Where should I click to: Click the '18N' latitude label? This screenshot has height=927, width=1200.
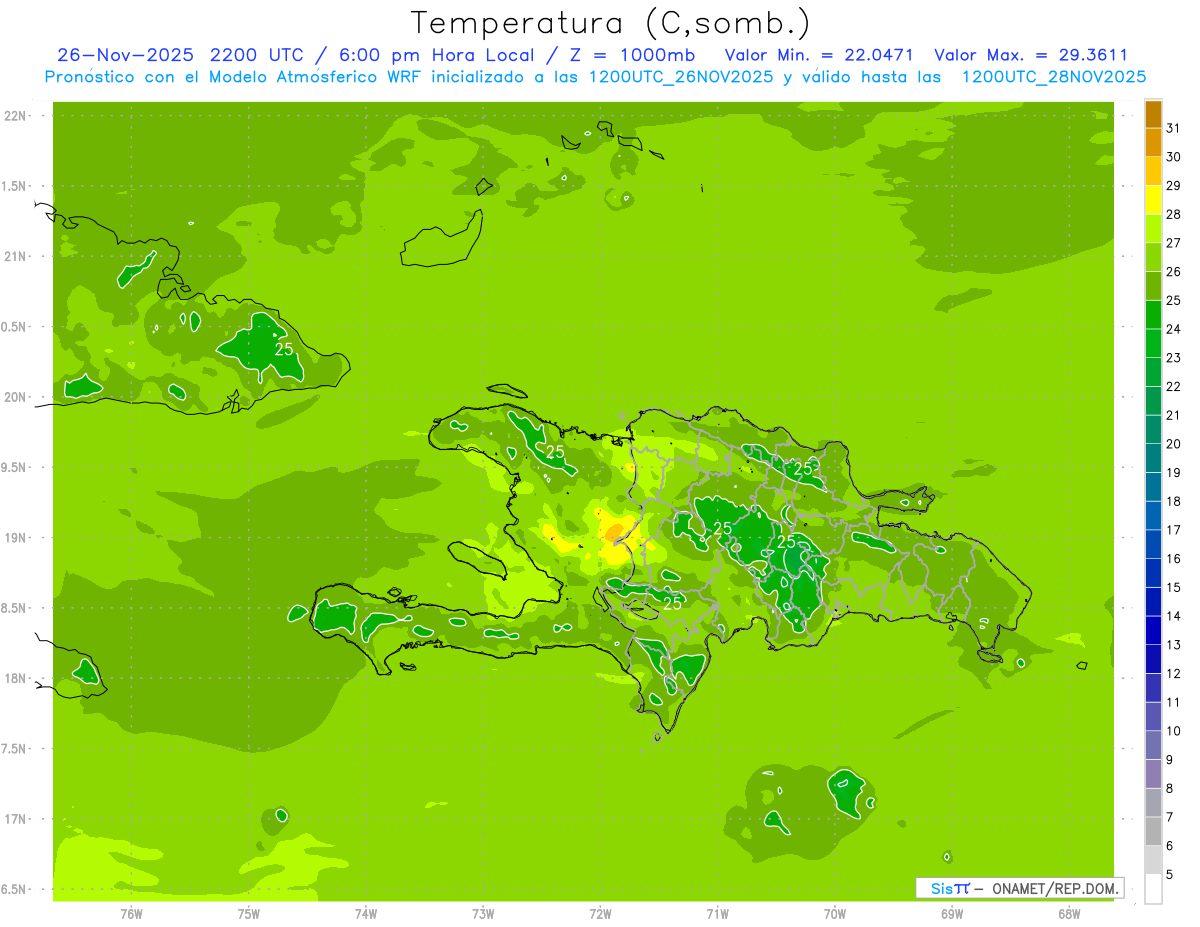[x=15, y=678]
